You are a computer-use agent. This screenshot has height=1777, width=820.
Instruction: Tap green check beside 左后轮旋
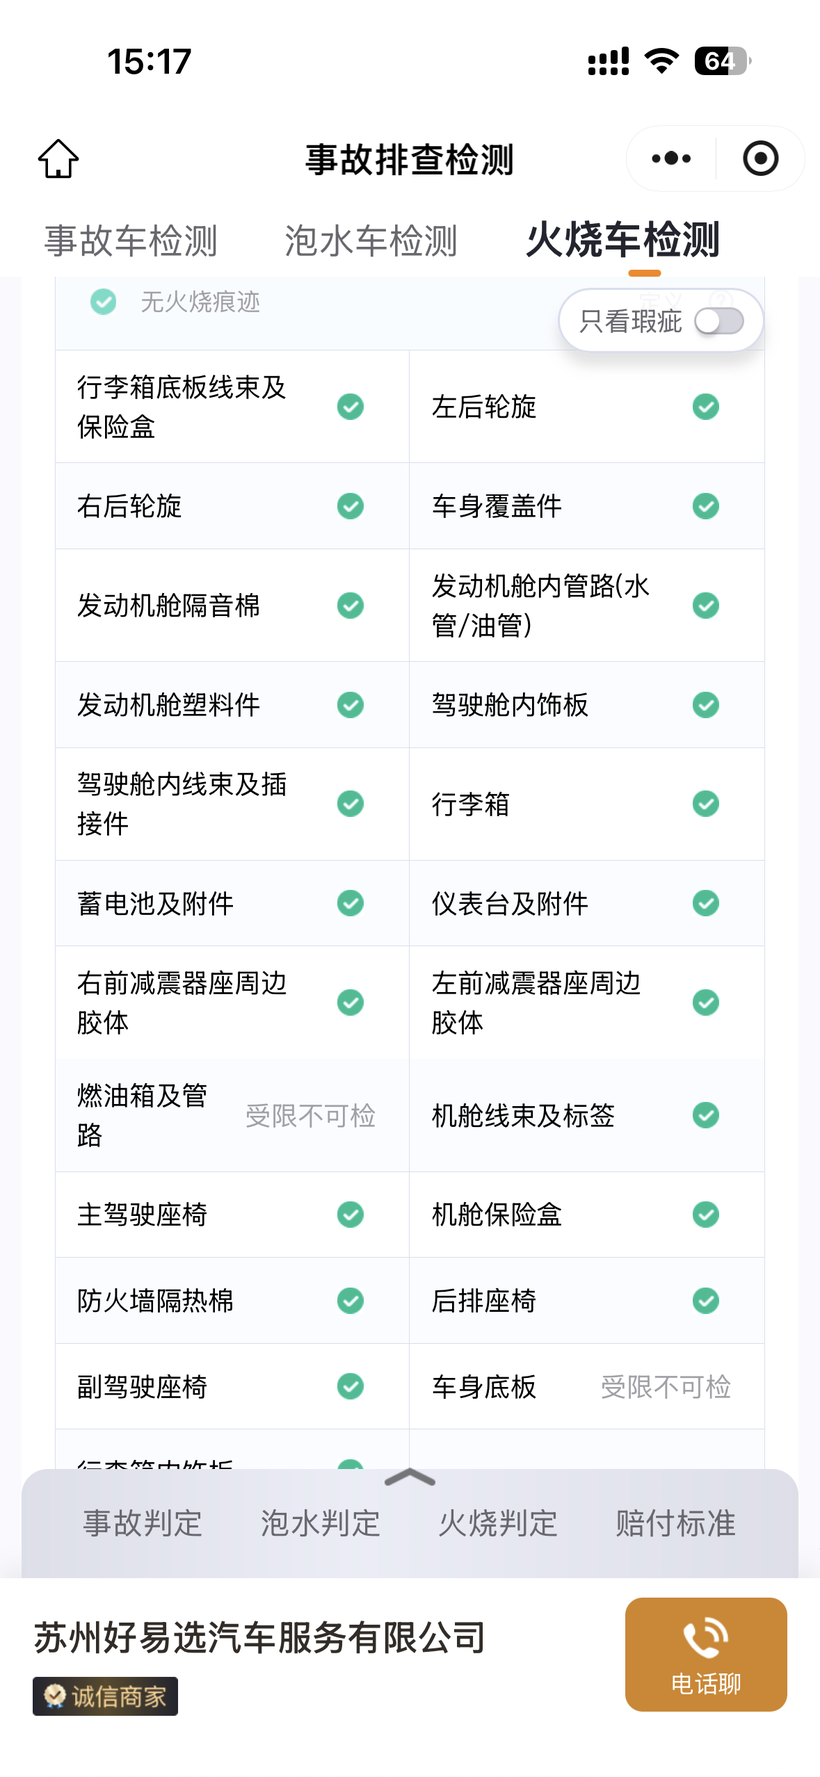[x=706, y=407]
